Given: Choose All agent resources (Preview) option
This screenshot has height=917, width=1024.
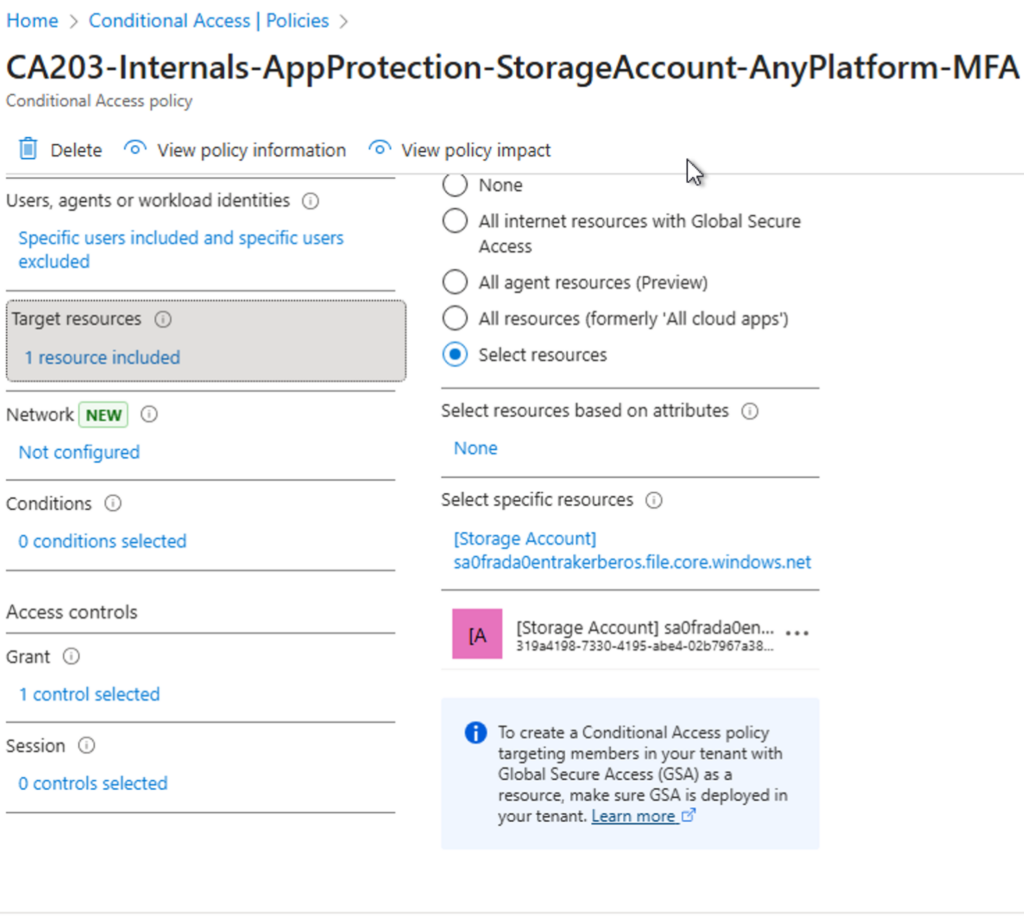Looking at the screenshot, I should [x=455, y=283].
